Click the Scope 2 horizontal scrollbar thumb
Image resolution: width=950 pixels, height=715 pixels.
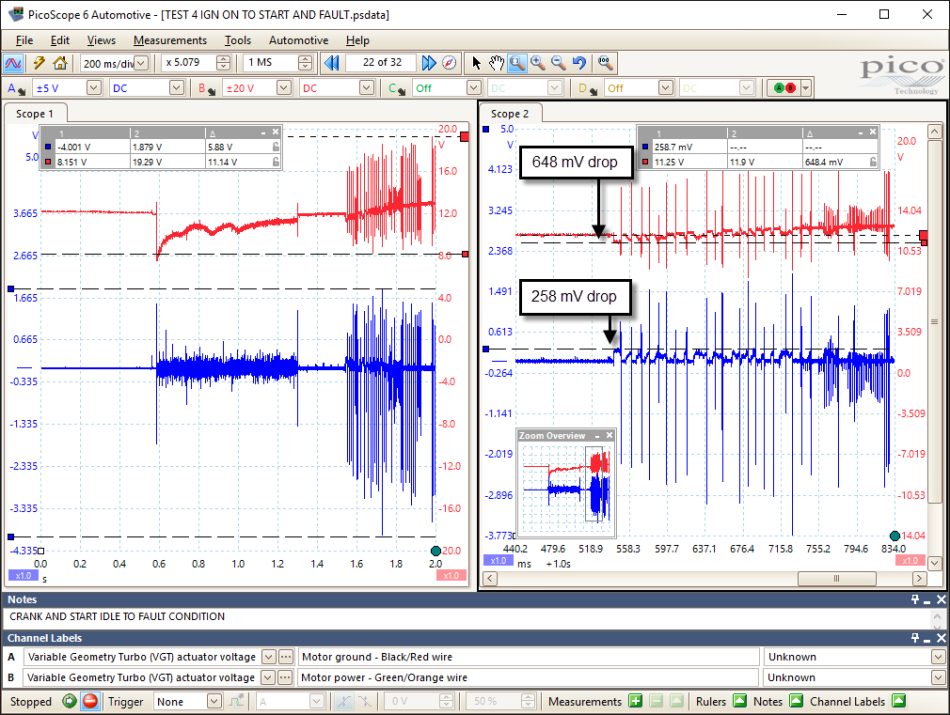837,578
